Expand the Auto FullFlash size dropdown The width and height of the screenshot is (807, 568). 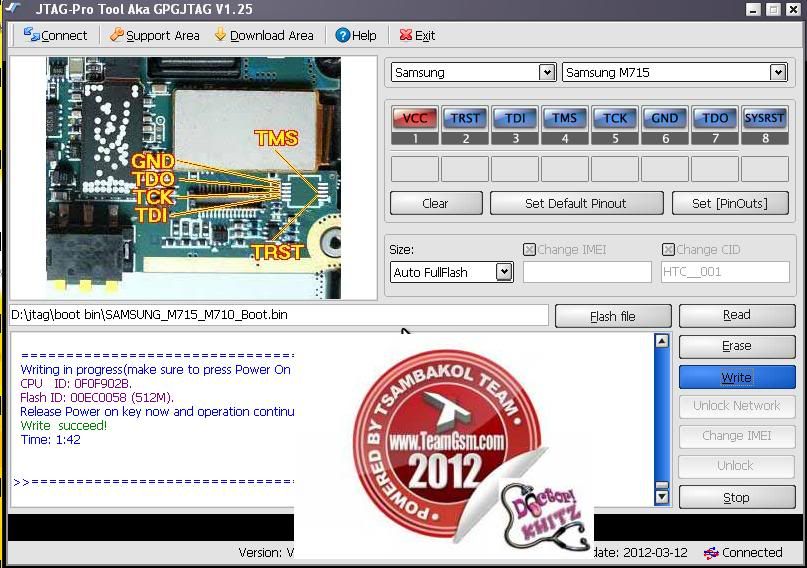(x=504, y=272)
